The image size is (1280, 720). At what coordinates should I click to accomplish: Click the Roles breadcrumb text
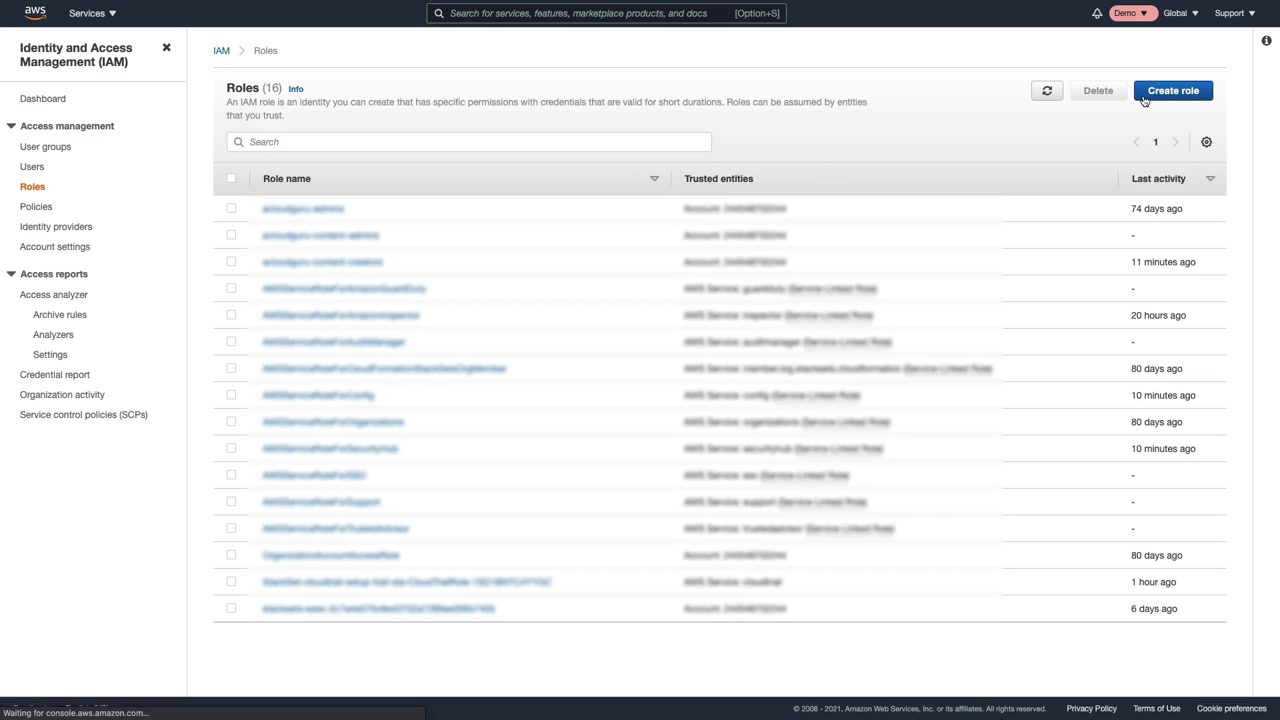point(265,50)
